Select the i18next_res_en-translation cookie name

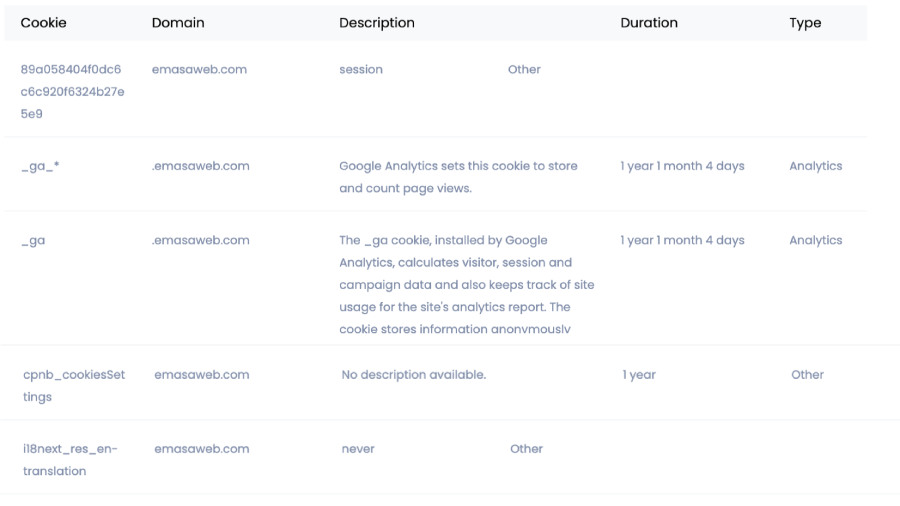[x=70, y=459]
